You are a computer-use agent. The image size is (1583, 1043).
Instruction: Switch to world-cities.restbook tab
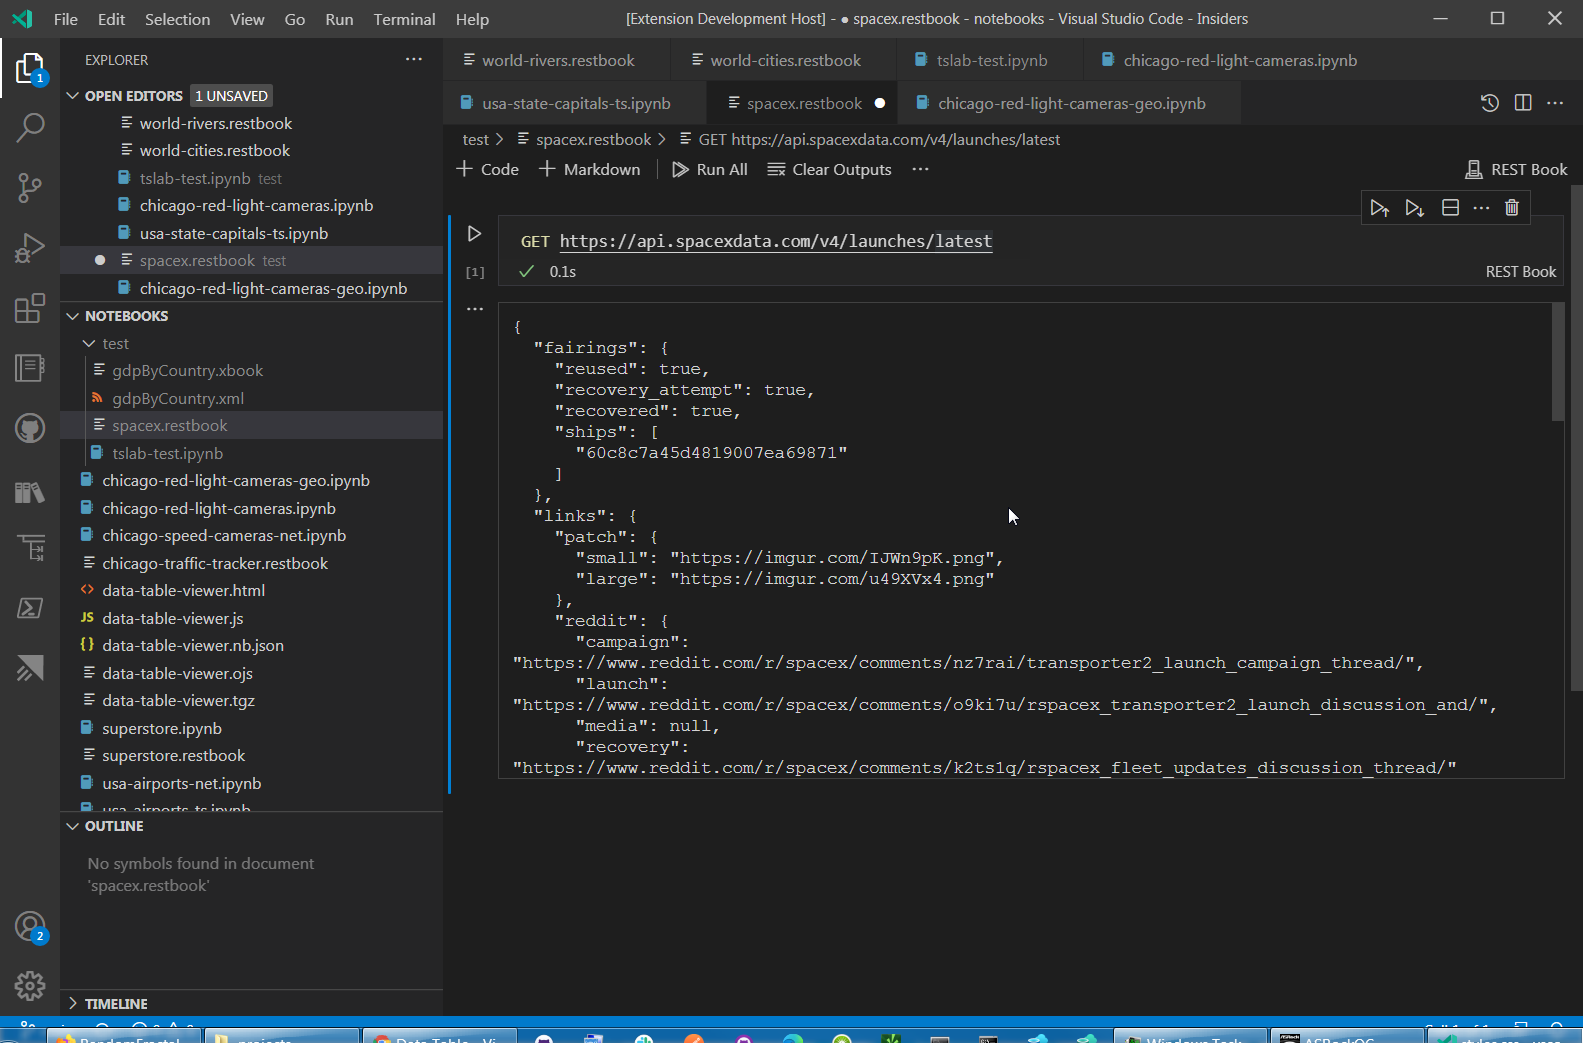pyautogui.click(x=784, y=61)
